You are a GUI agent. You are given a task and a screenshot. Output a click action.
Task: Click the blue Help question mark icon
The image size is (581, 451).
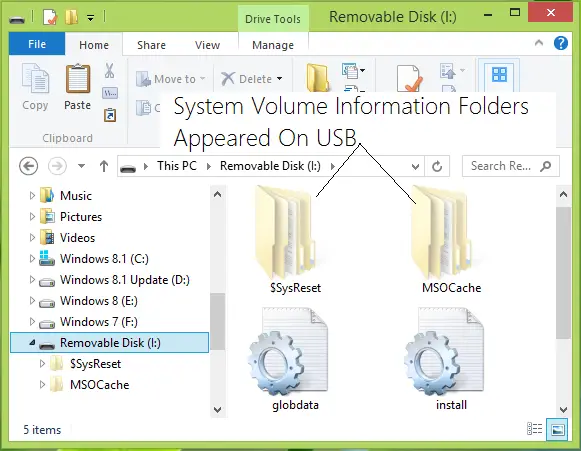pos(561,43)
